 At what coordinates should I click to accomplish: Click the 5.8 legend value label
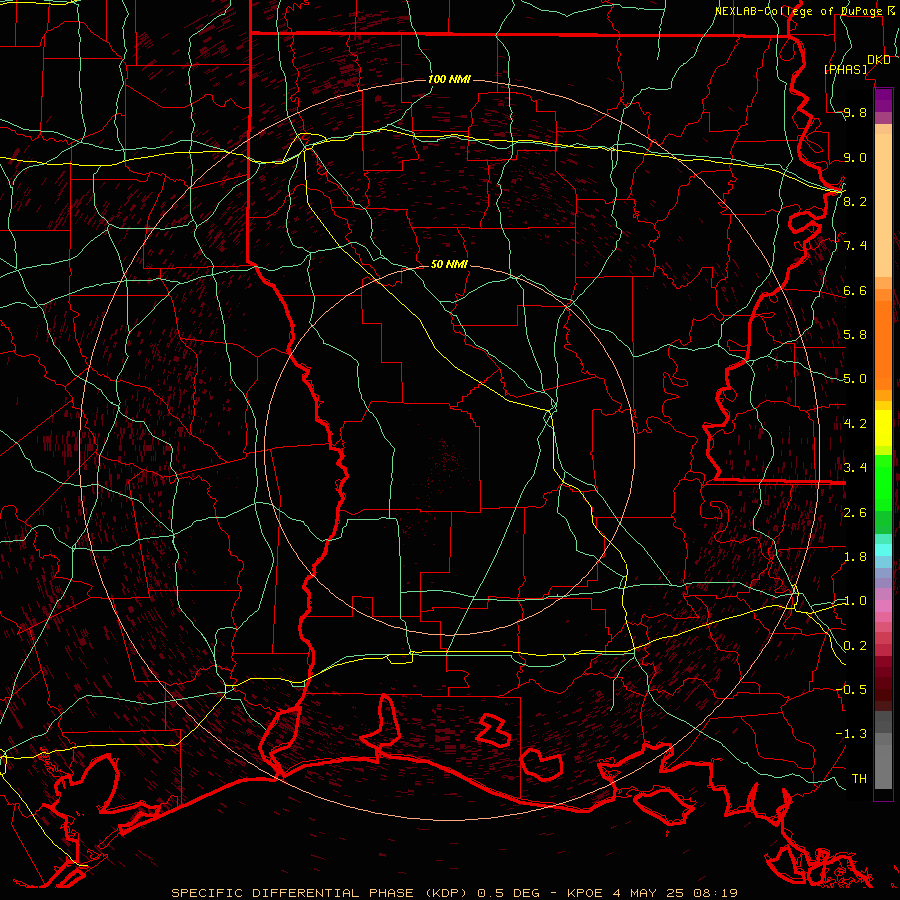855,335
